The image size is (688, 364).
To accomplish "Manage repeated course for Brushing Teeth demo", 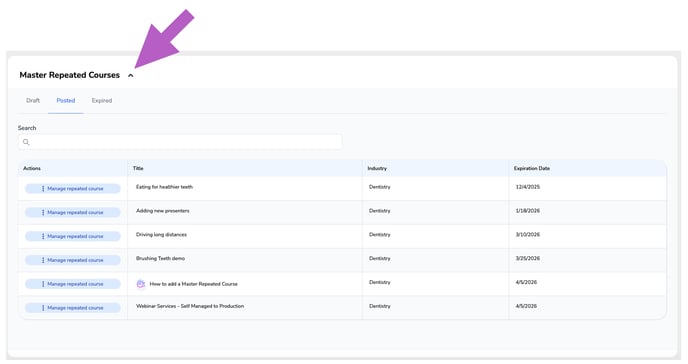I will [73, 260].
